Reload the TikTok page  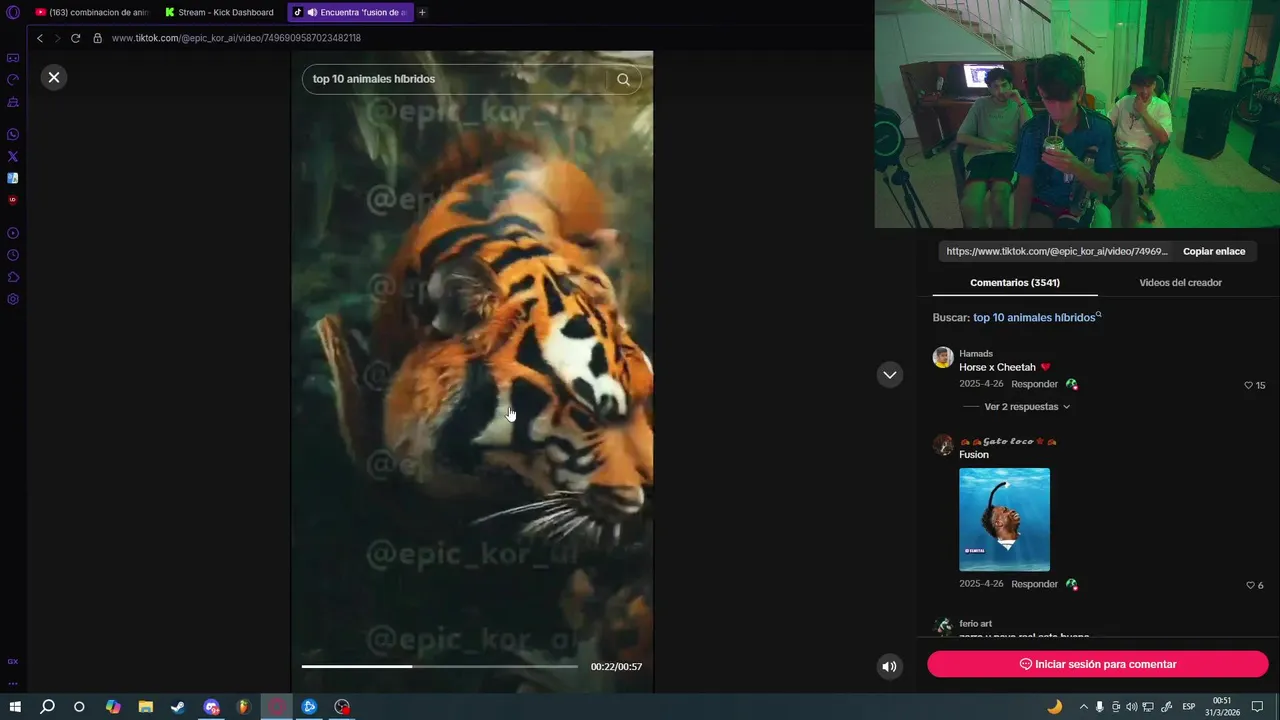[x=75, y=38]
